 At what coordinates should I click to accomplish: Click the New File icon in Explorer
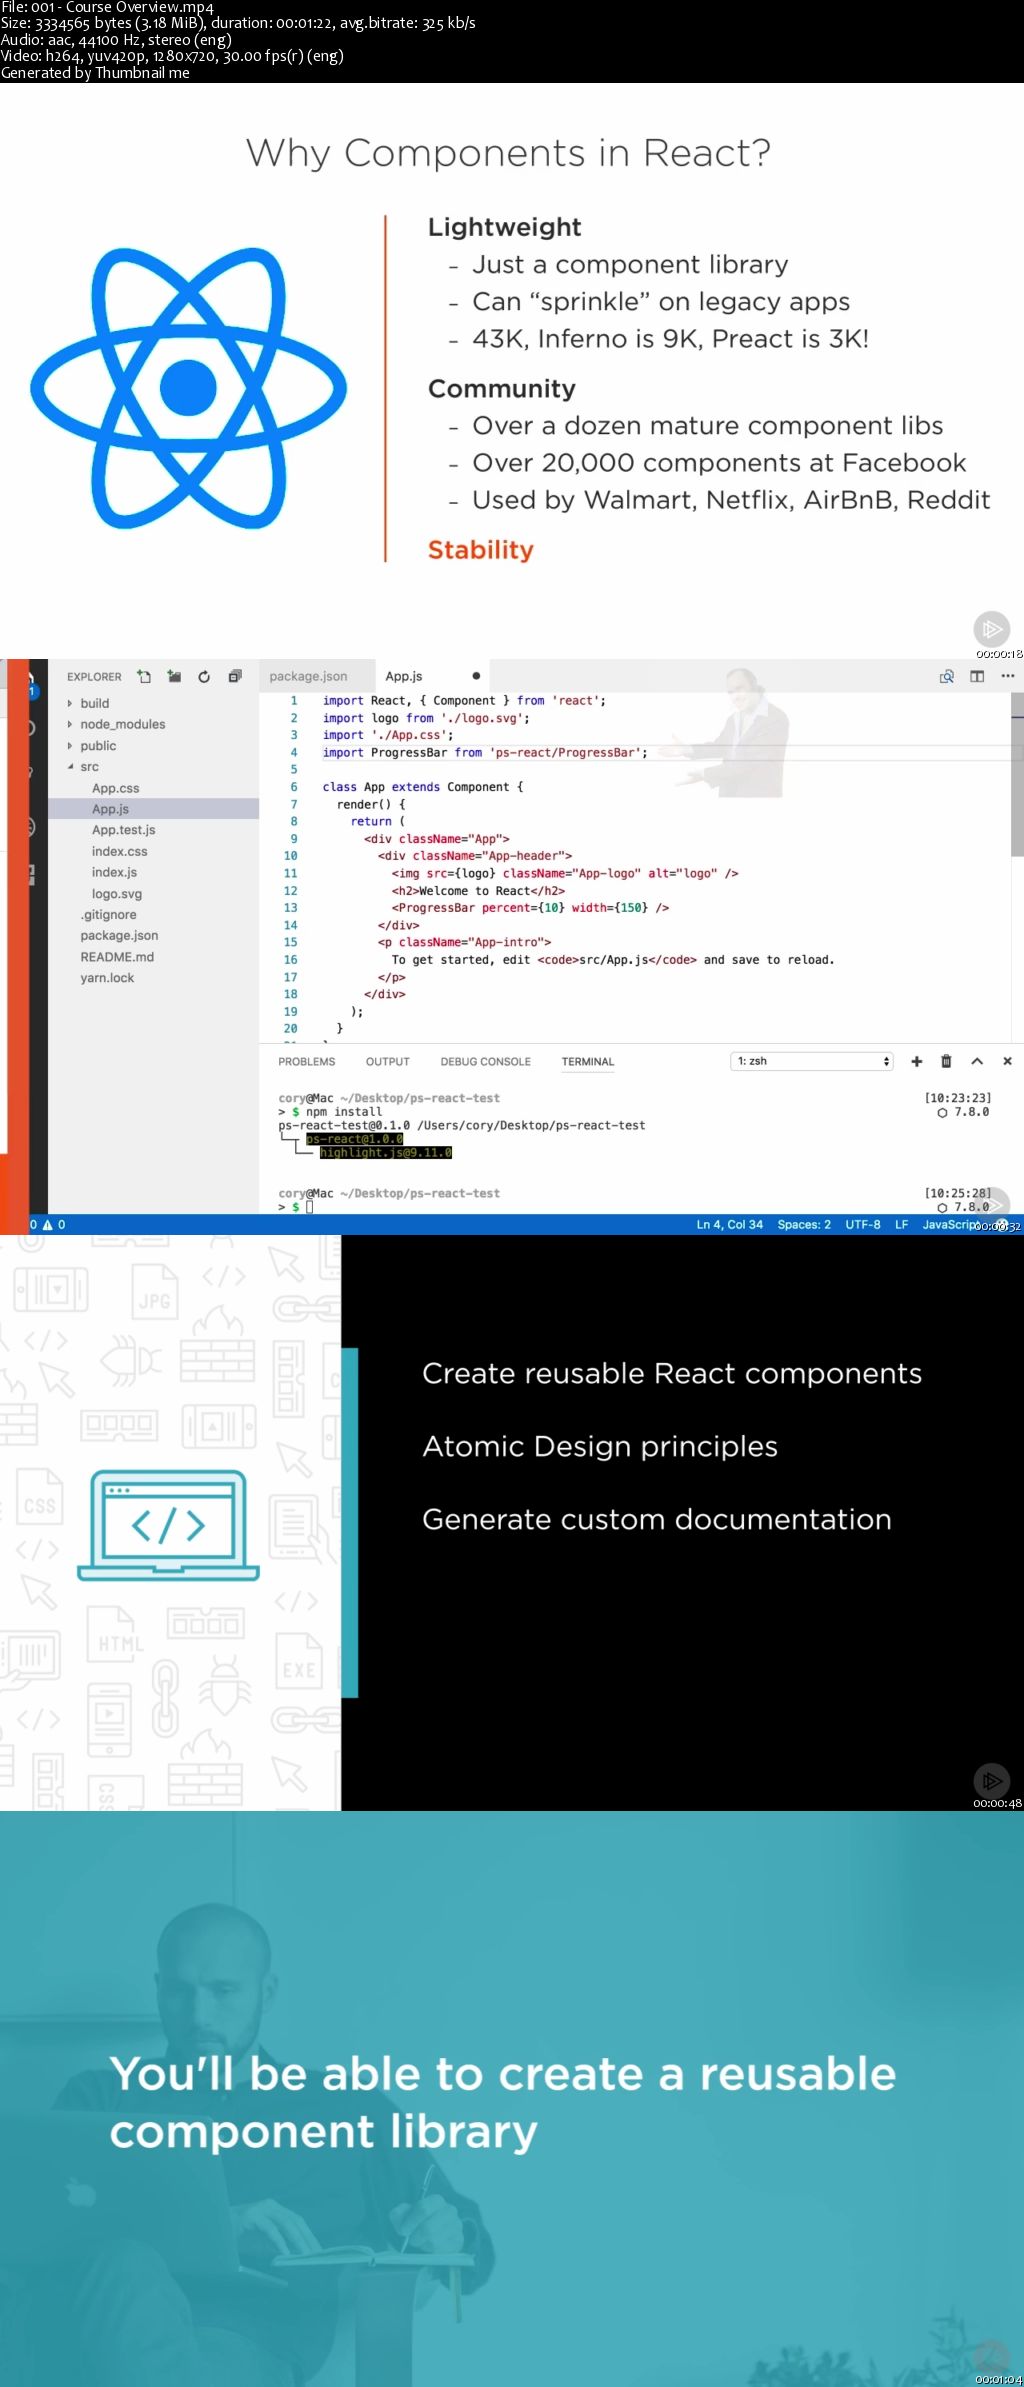[144, 677]
